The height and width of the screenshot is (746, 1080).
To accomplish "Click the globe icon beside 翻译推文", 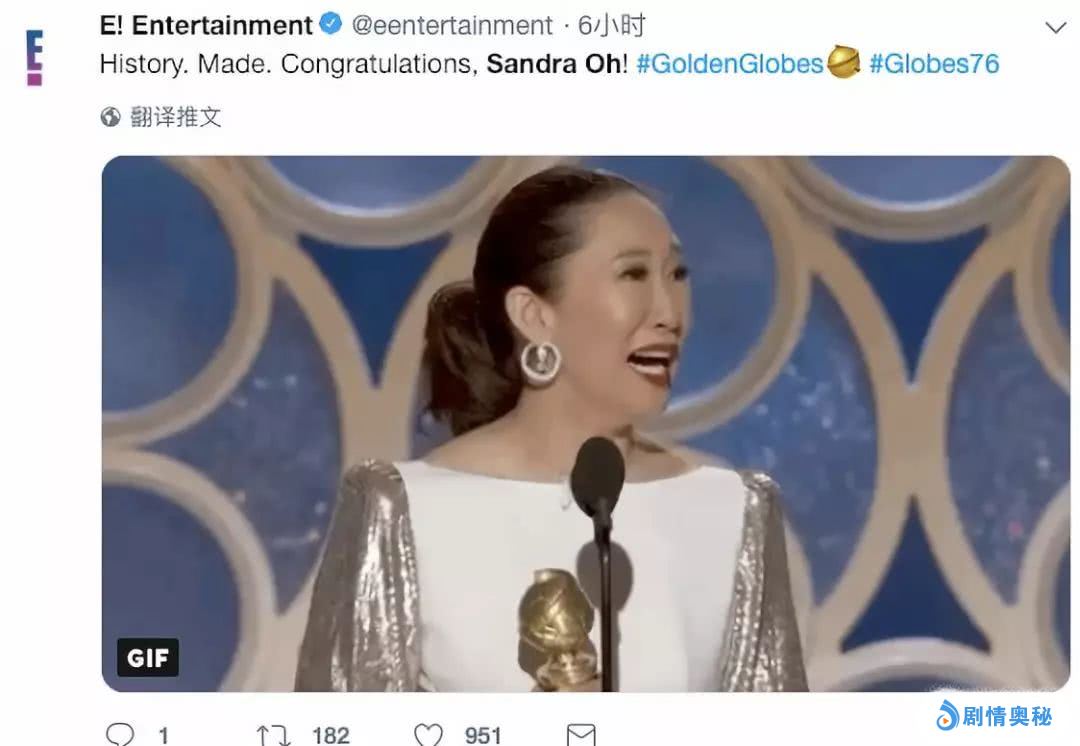I will click(x=111, y=117).
